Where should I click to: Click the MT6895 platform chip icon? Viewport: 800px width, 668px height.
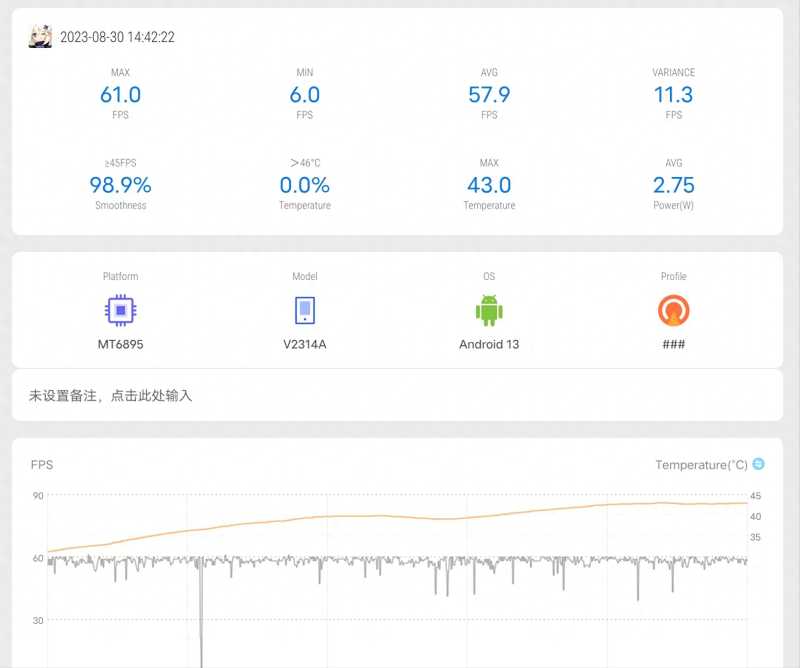(x=120, y=311)
